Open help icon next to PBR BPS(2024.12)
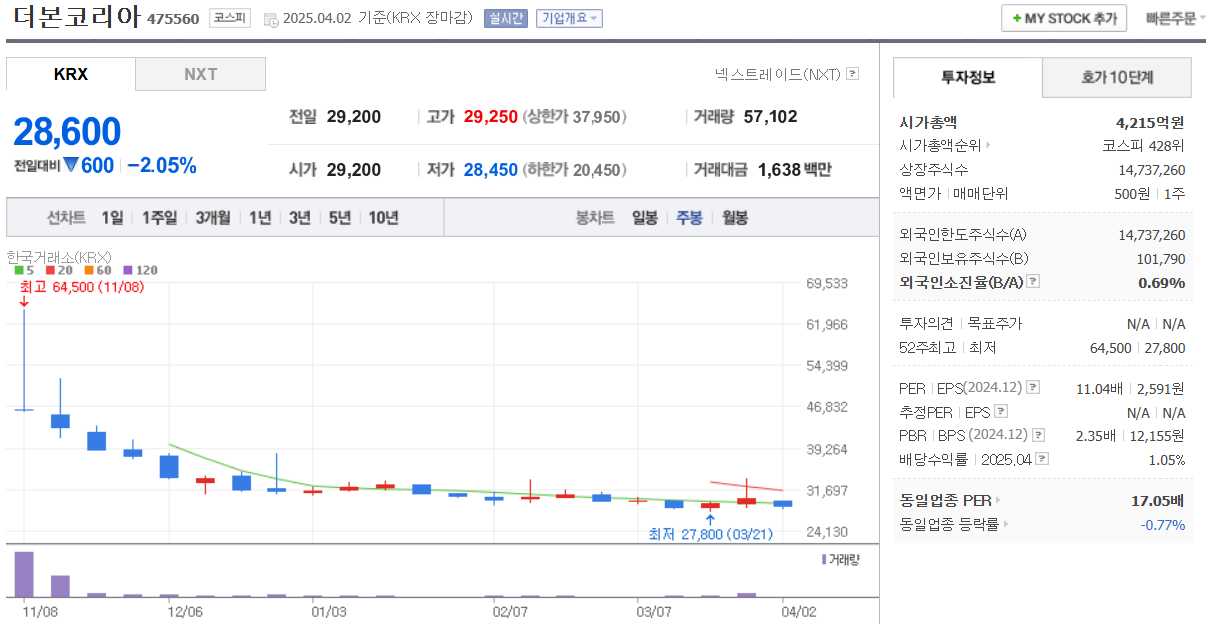Screen dimensions: 1214x624 1039,436
